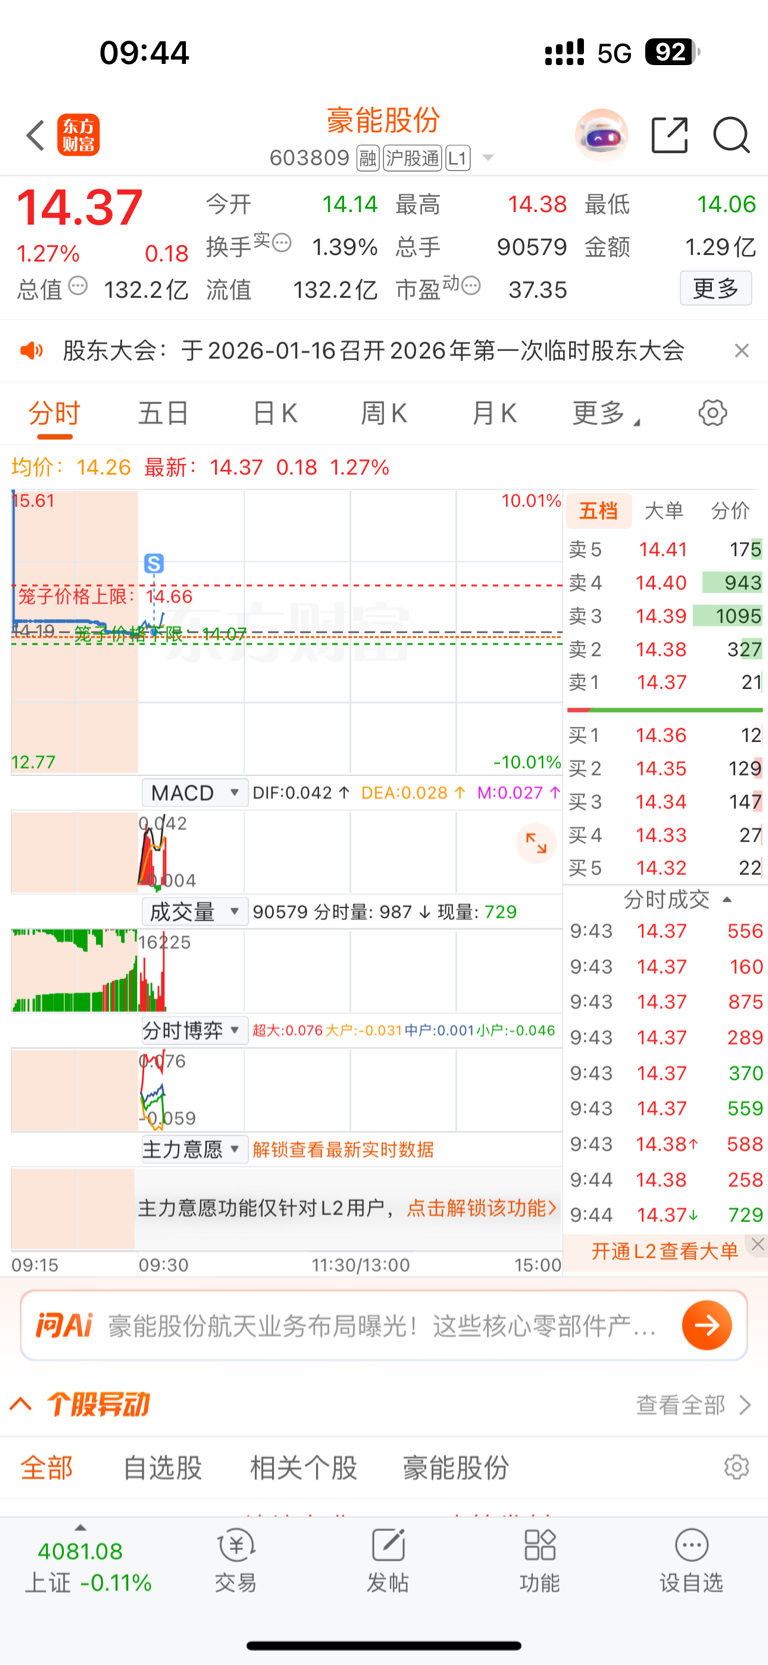
Task: Open the 分时博弈 indicator dropdown
Action: coord(194,1031)
